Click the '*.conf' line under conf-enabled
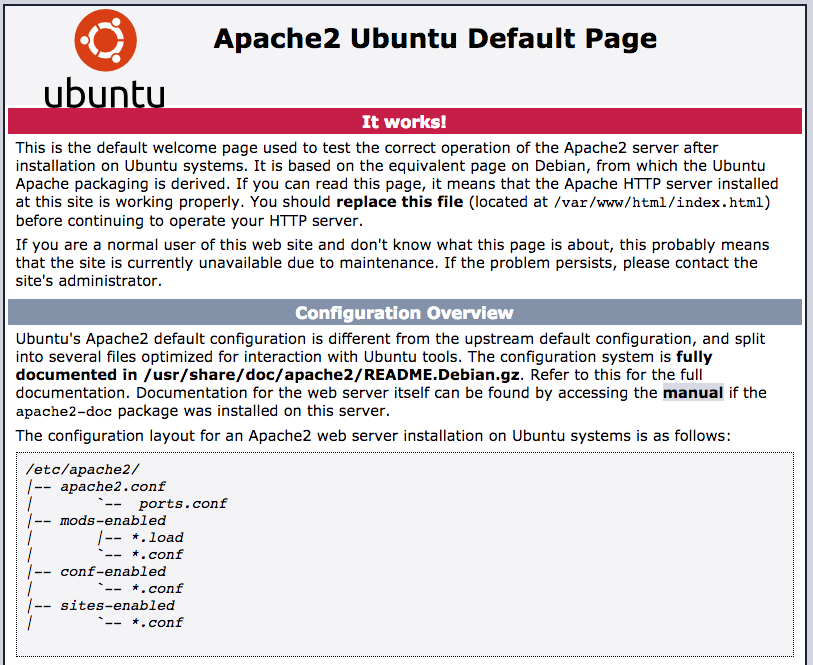Image resolution: width=813 pixels, height=665 pixels. pos(157,589)
